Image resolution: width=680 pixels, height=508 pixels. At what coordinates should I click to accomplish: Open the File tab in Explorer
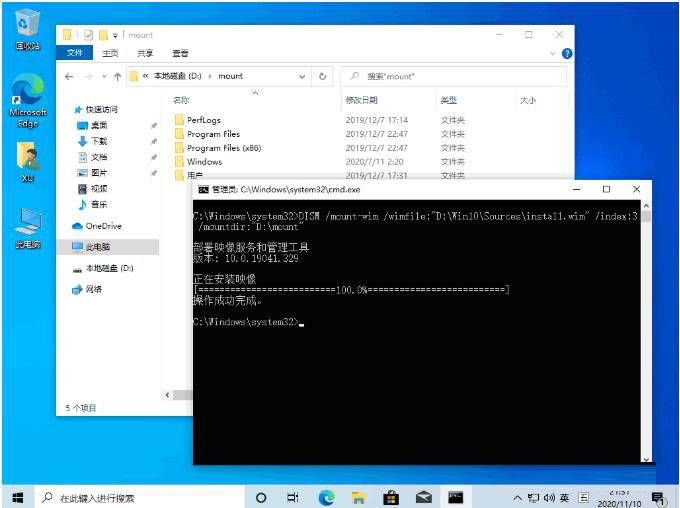point(75,53)
